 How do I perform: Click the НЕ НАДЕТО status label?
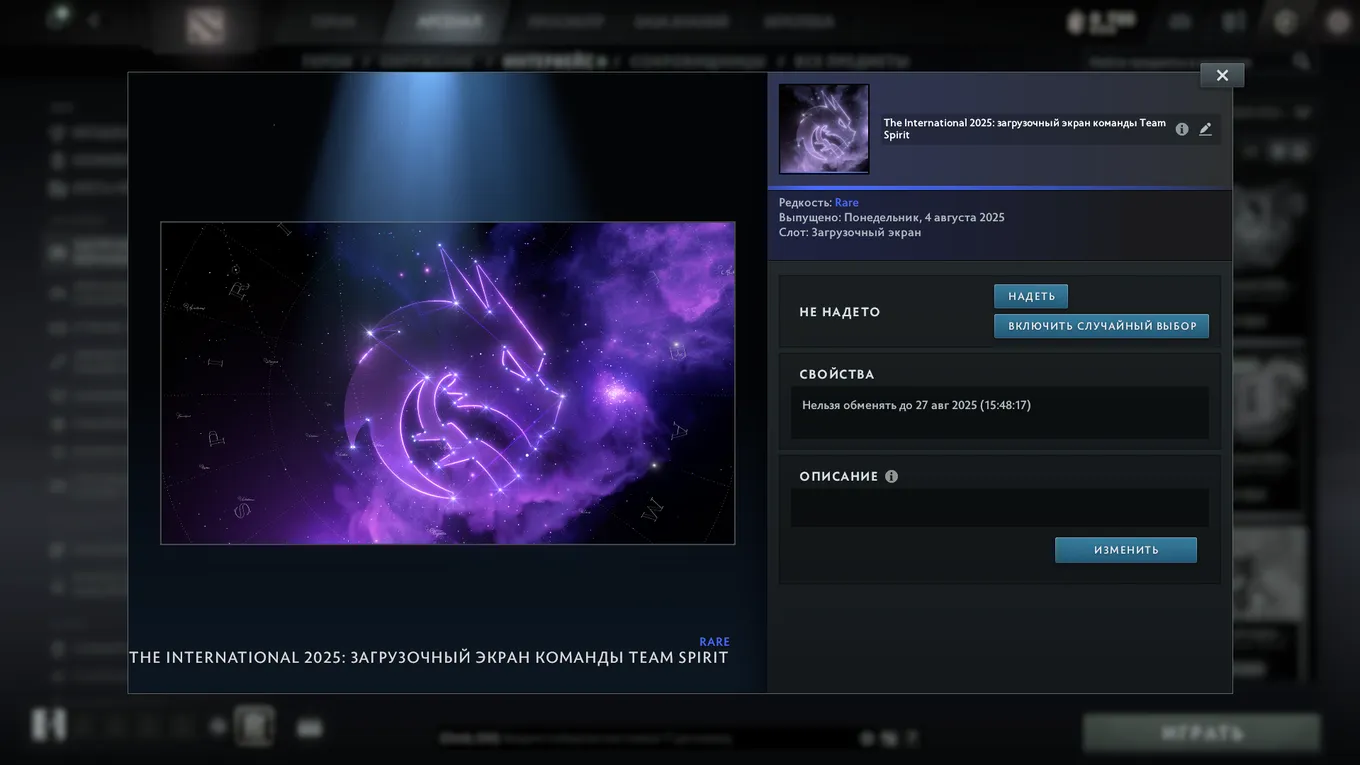[x=840, y=312]
